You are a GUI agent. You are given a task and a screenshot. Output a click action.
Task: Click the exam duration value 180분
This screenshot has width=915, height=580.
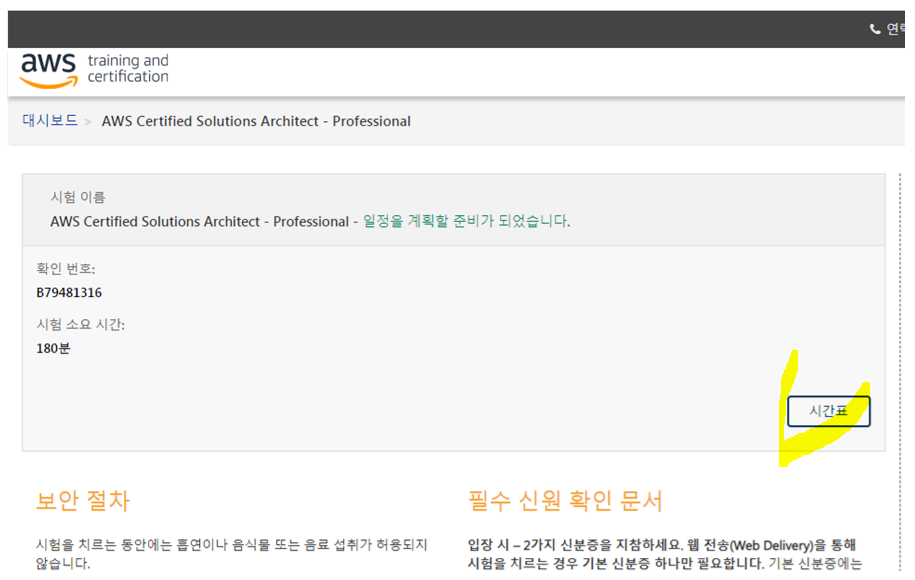pos(53,348)
